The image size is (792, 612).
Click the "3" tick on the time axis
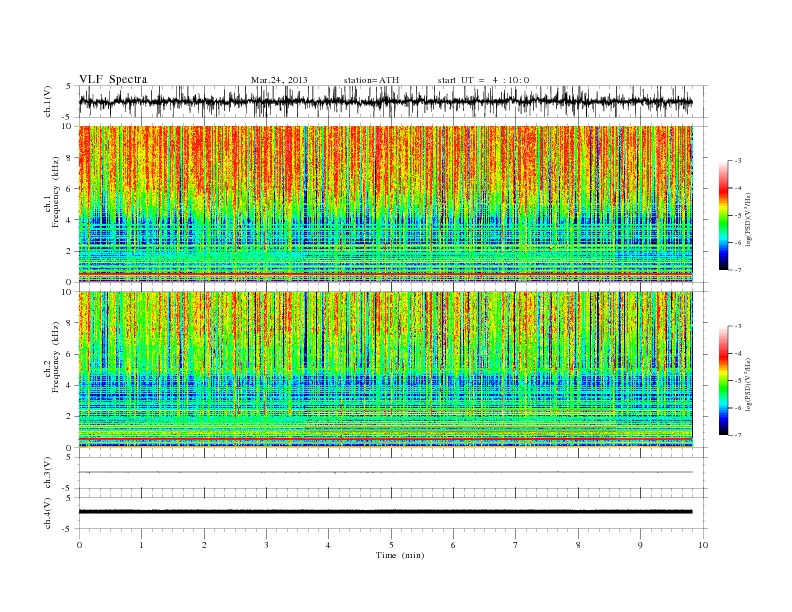(x=266, y=545)
